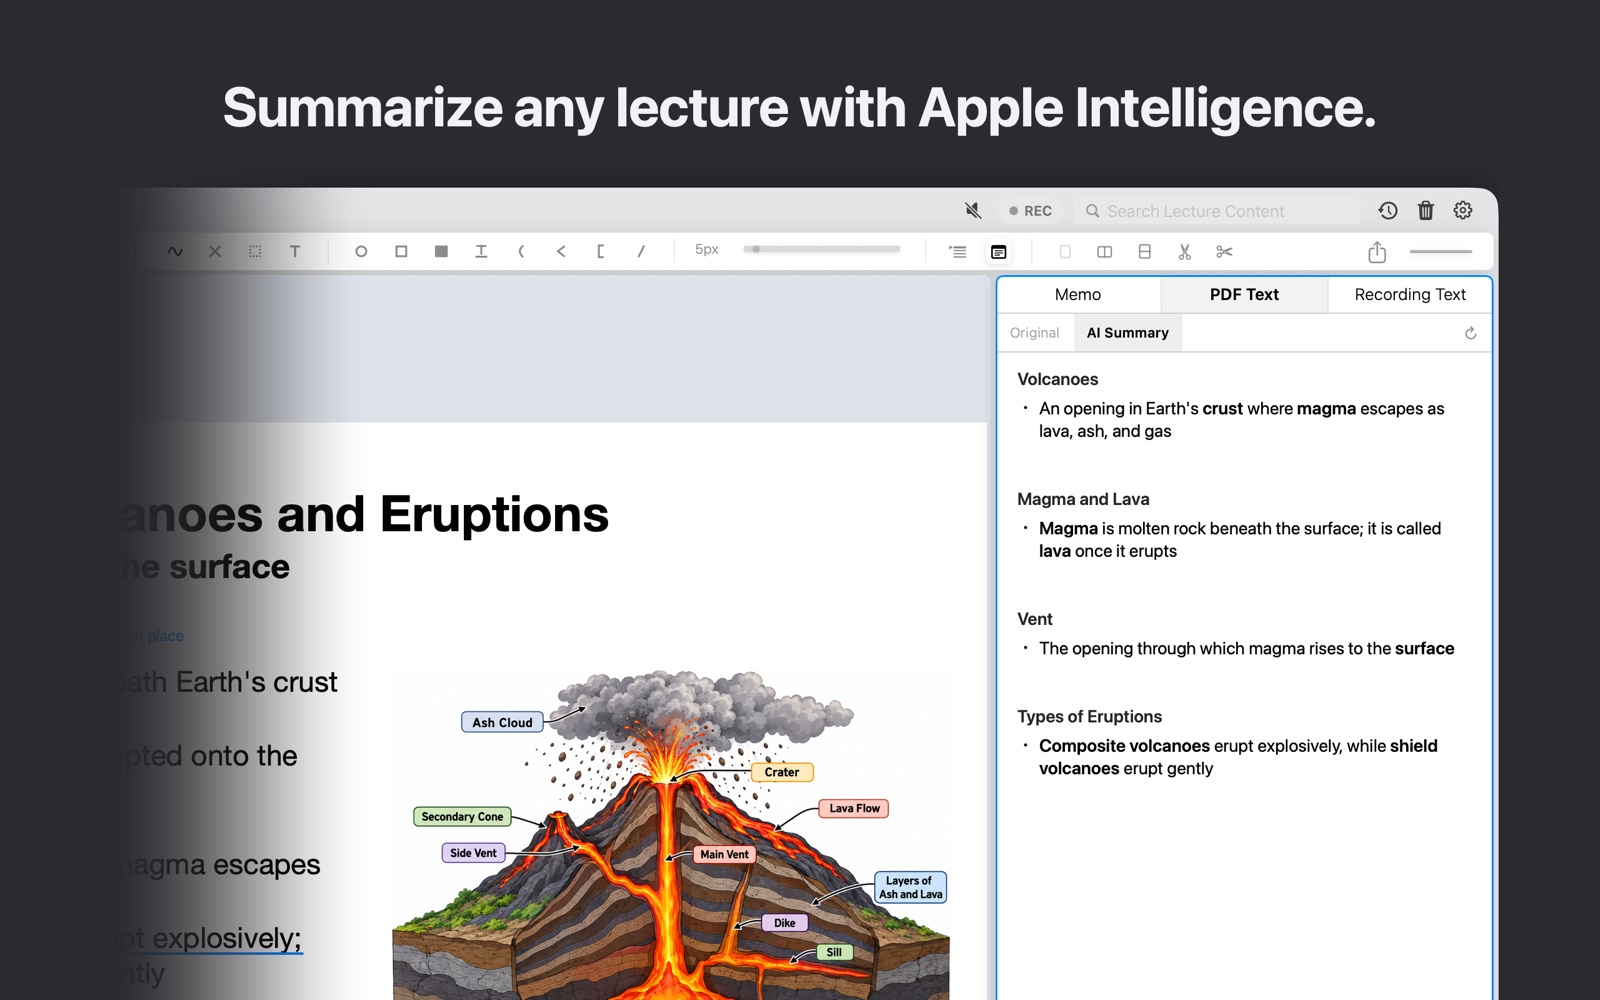
Task: Click the trash delete icon
Action: pos(1426,210)
